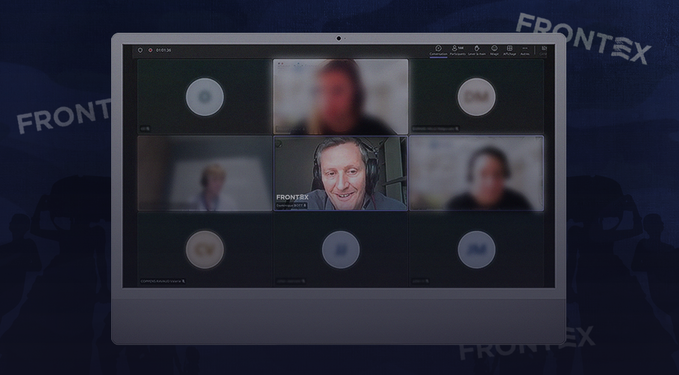
Task: Toggle the camera with the crossed-out icon
Action: [543, 50]
